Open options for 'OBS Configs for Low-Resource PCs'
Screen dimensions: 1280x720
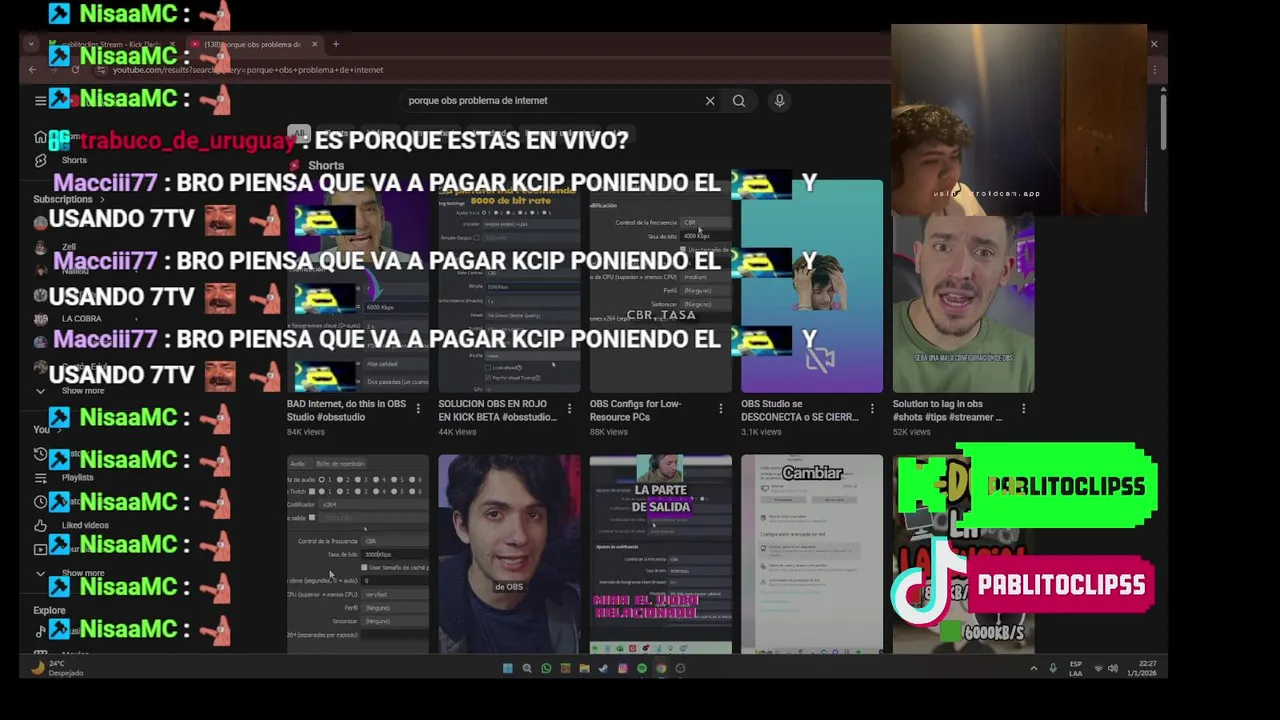(x=721, y=408)
